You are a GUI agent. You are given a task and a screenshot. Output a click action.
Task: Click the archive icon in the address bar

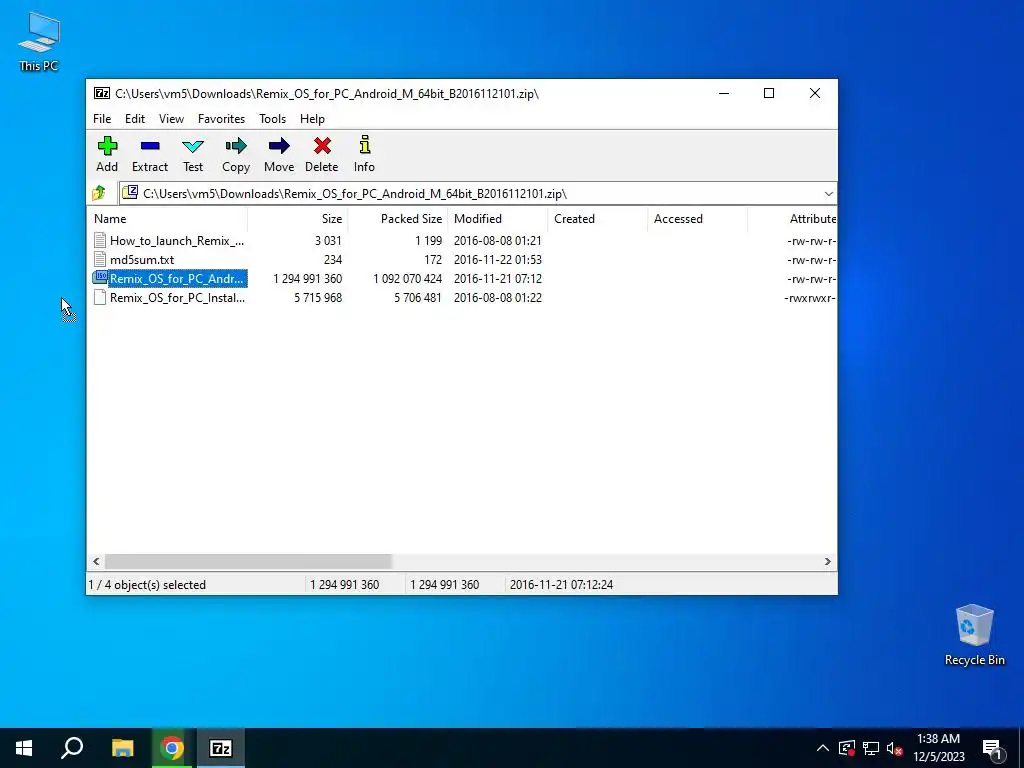(x=131, y=193)
